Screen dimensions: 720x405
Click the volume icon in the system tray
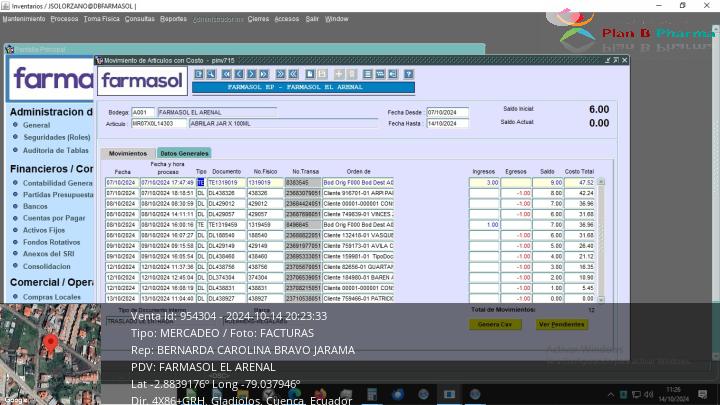click(x=648, y=394)
